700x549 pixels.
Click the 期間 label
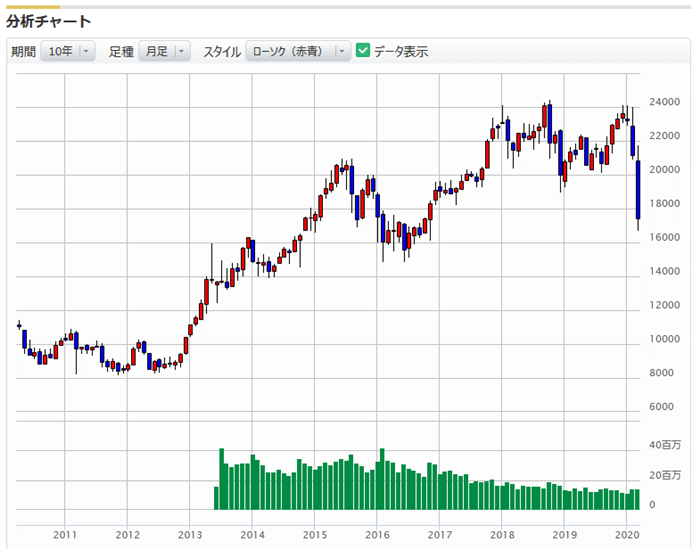[x=23, y=52]
